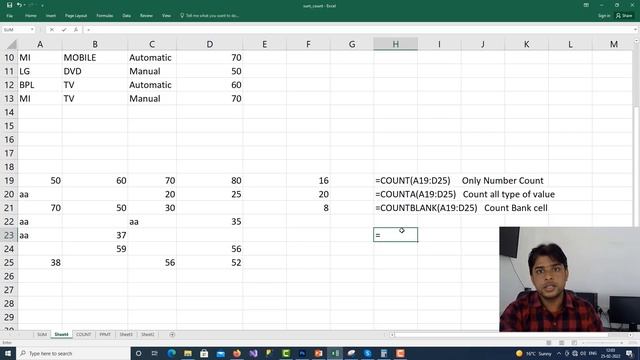Select cell with MOBILE text
The width and height of the screenshot is (640, 360).
pyautogui.click(x=95, y=58)
